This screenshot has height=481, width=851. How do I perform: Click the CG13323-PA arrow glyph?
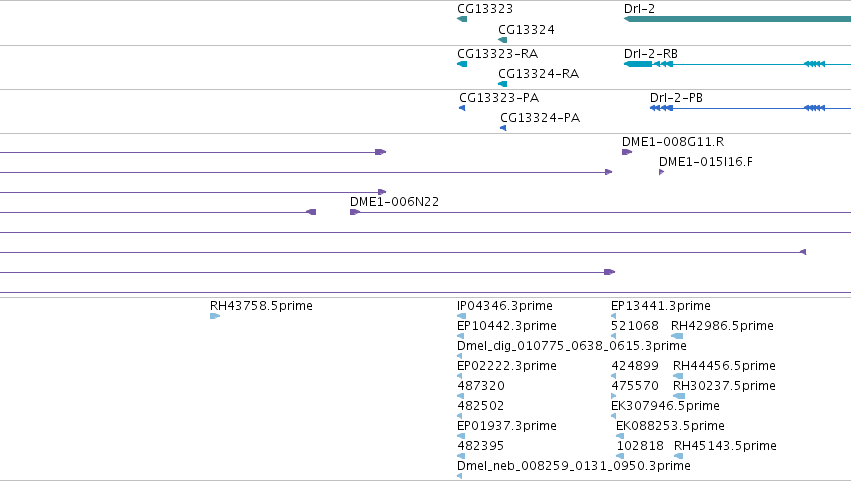coord(462,108)
